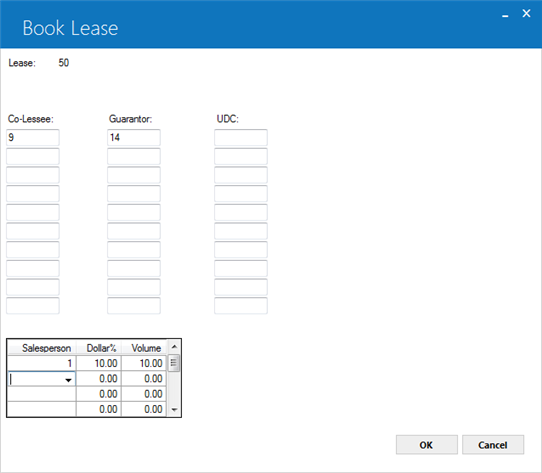
Task: Click the salesperson grid scrollbar thumb
Action: [x=174, y=363]
